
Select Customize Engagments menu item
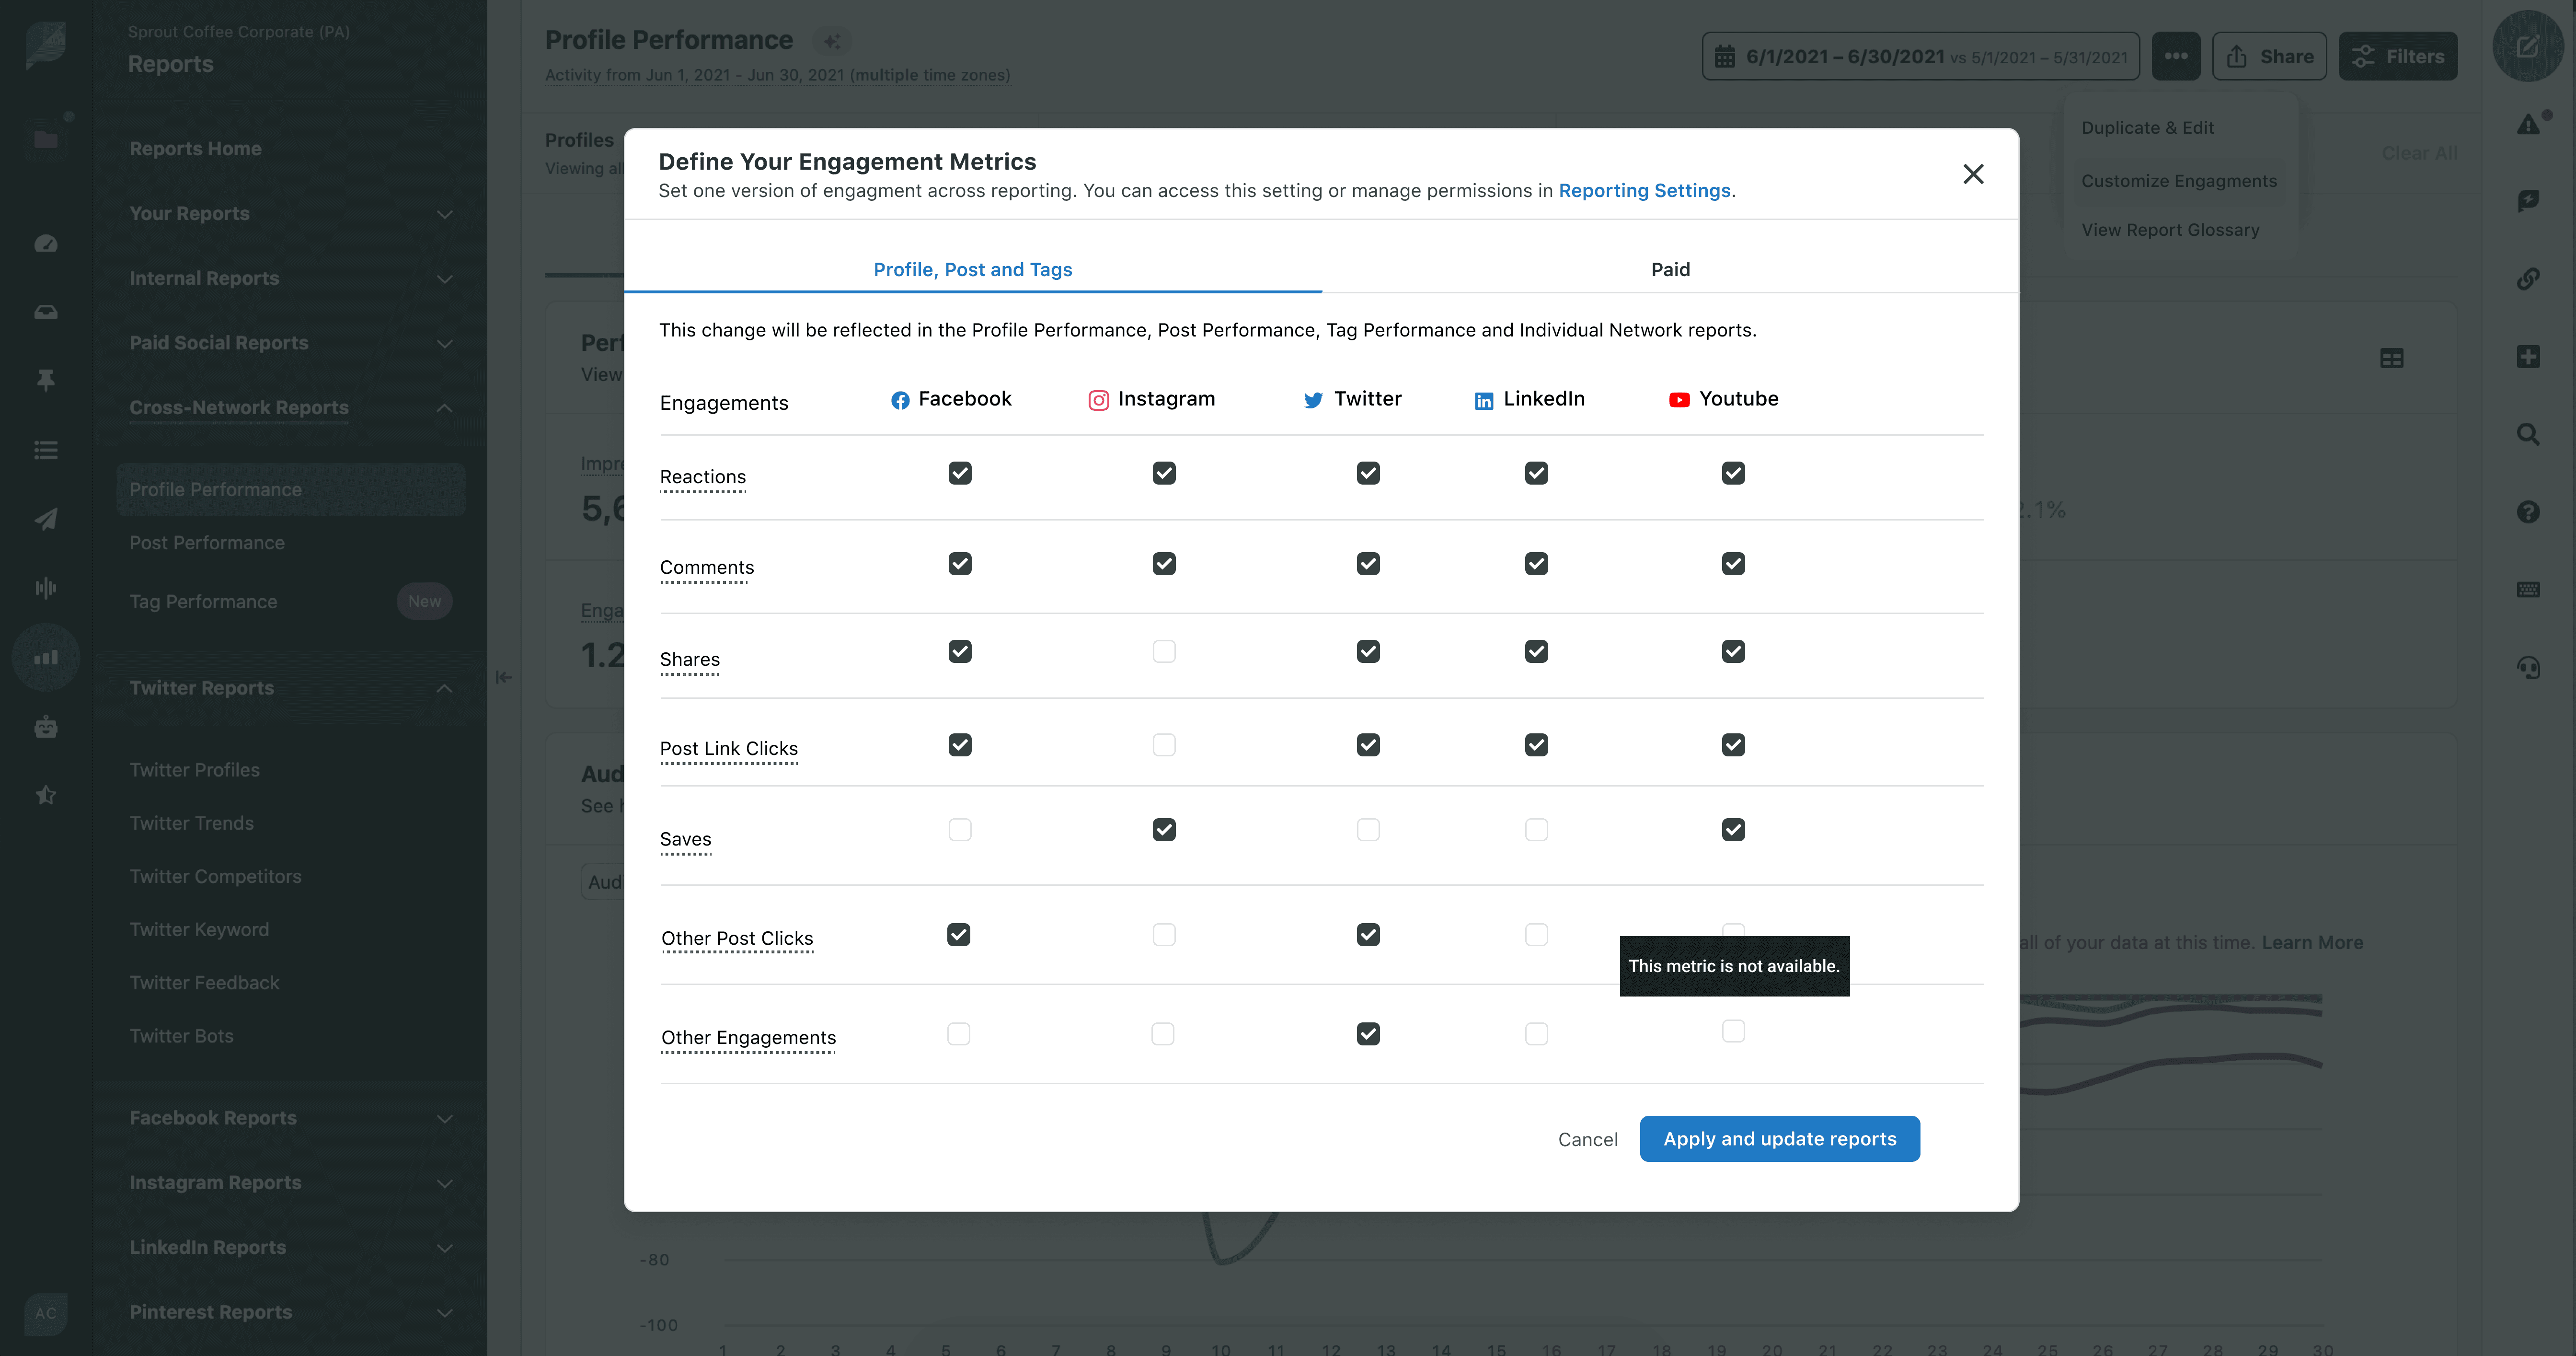pos(2178,181)
